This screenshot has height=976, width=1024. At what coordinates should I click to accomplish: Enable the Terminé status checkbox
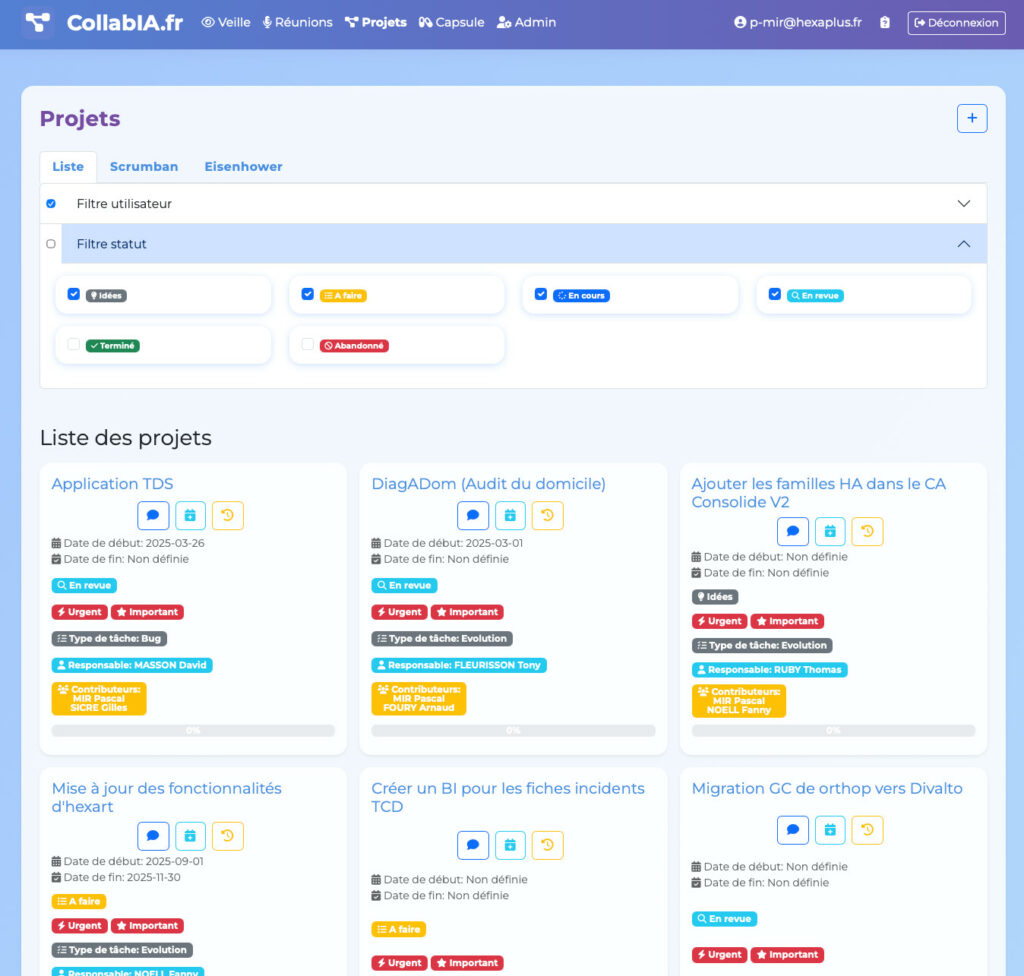pos(73,345)
